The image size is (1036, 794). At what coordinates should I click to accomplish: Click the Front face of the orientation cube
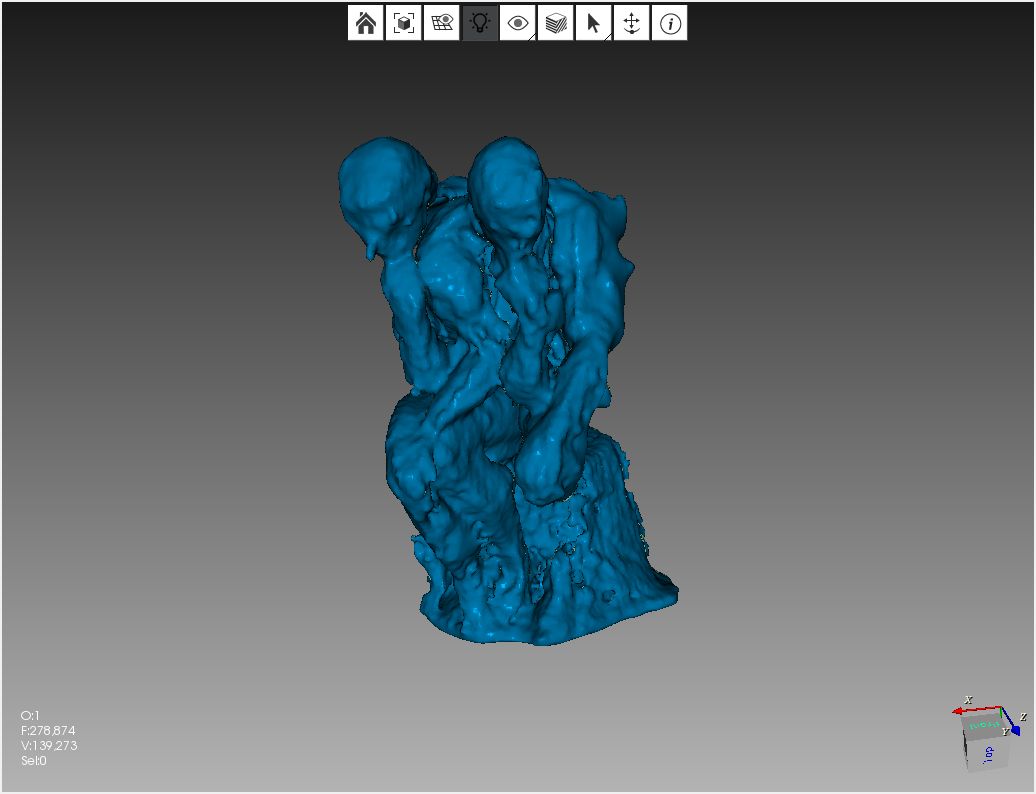[x=984, y=725]
